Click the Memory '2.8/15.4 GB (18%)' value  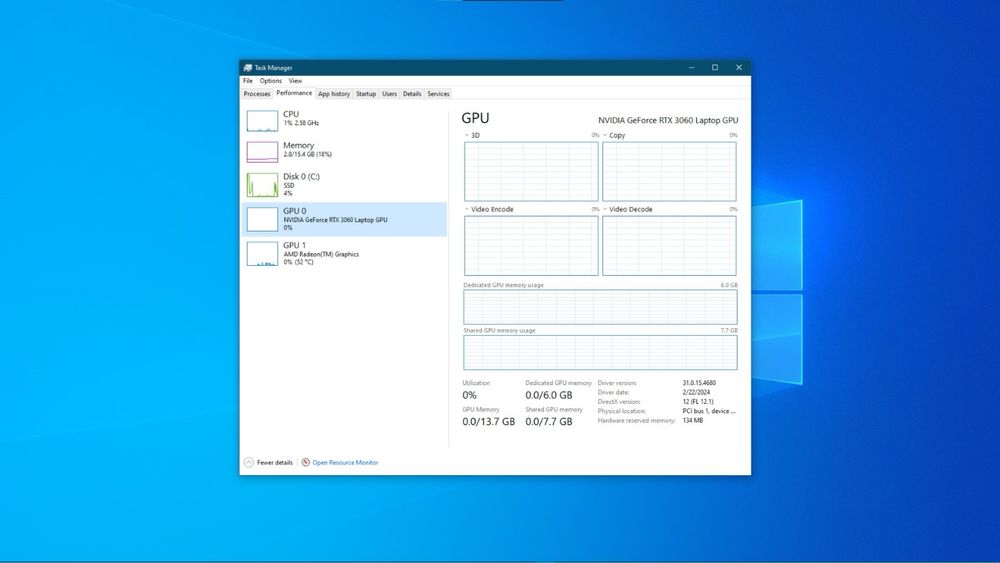[x=307, y=154]
